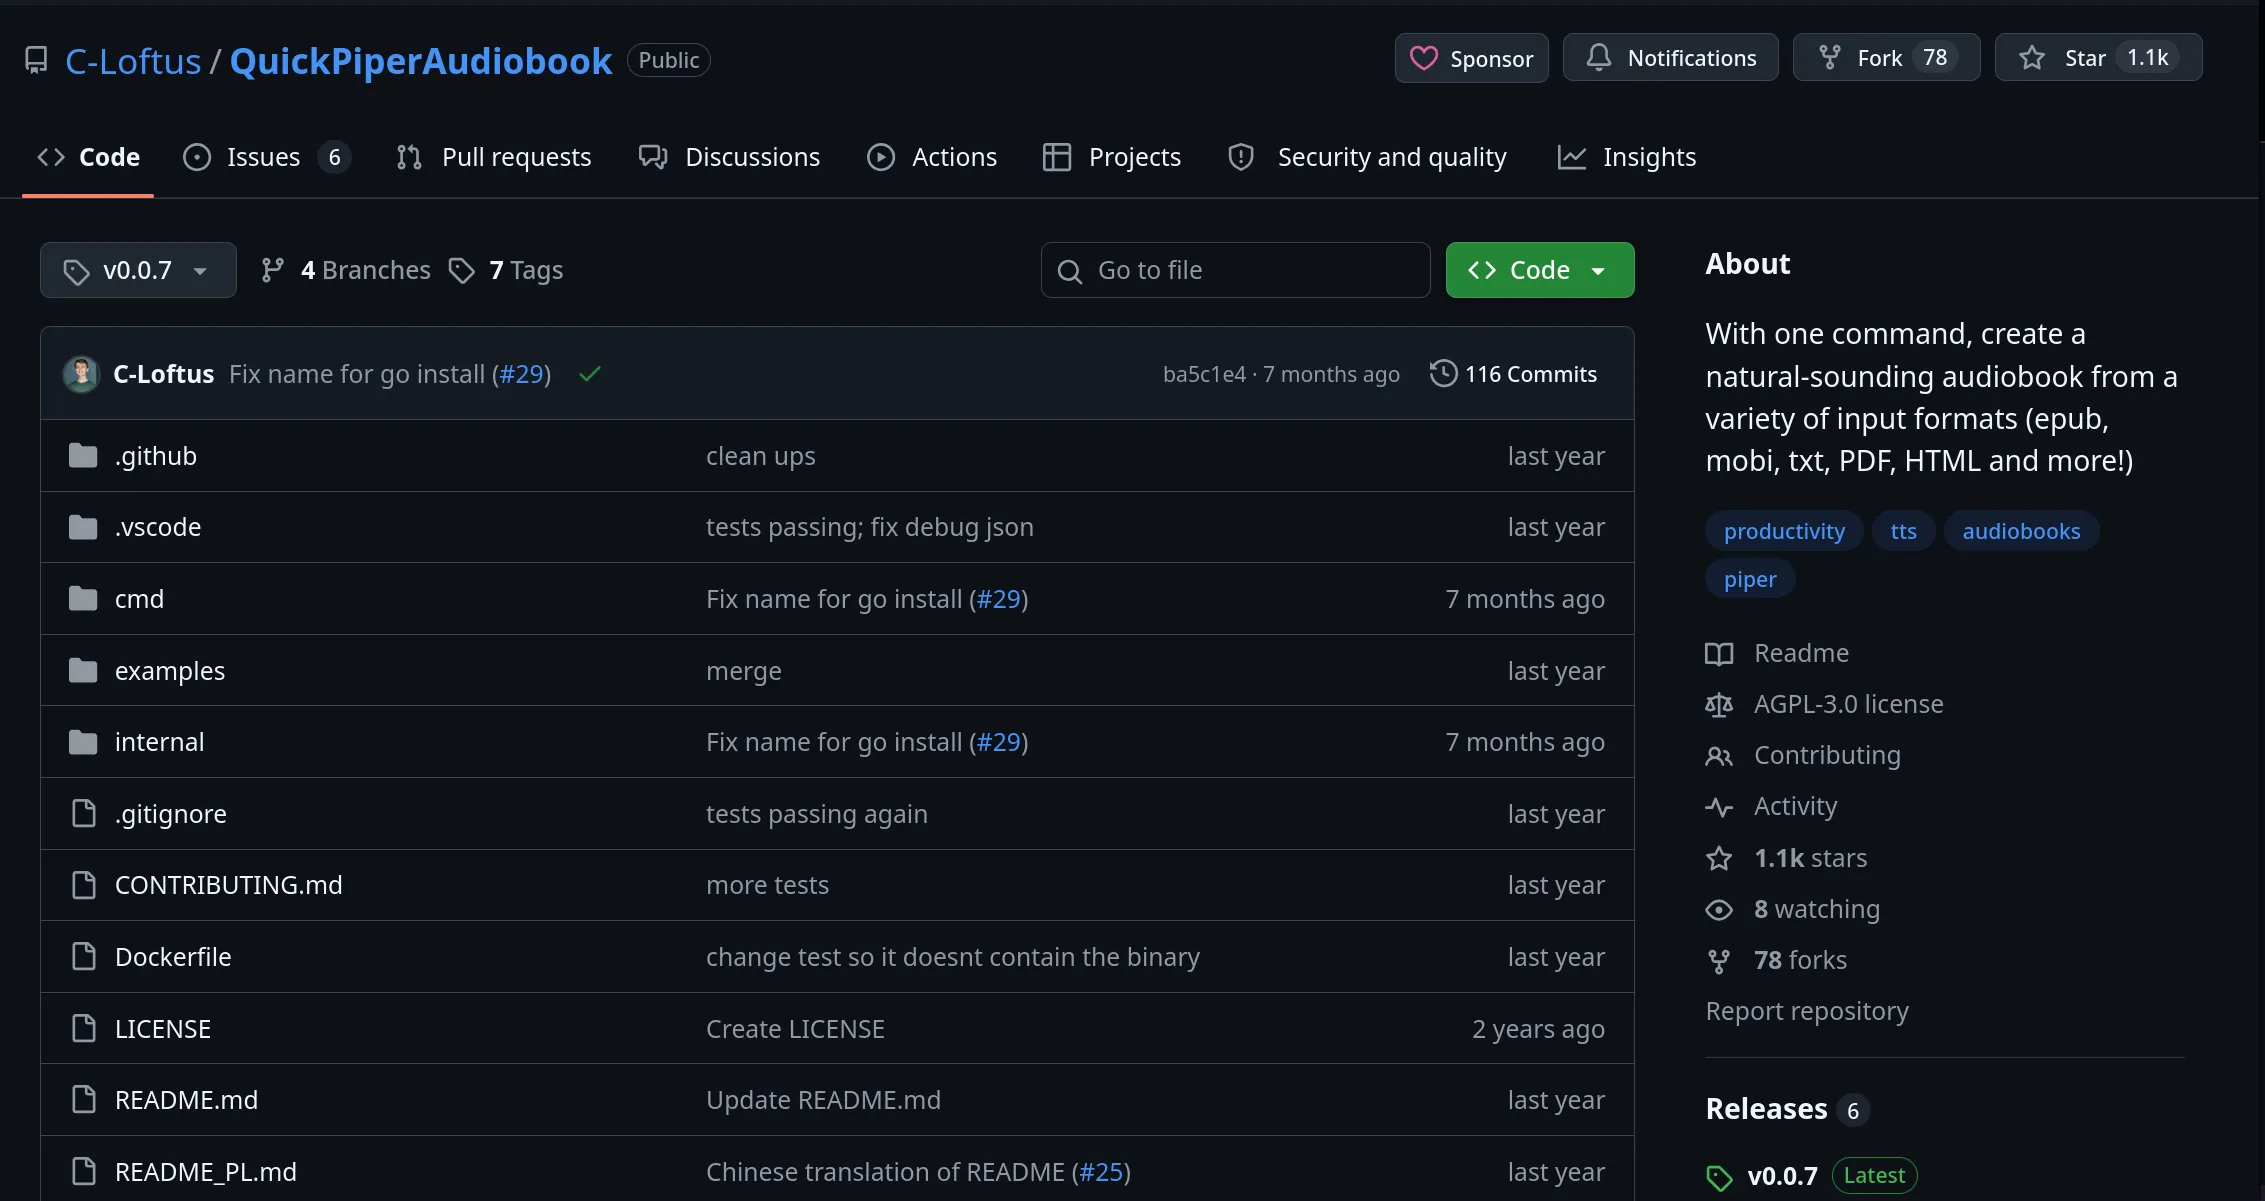Focus the Go to file search field

point(1235,270)
